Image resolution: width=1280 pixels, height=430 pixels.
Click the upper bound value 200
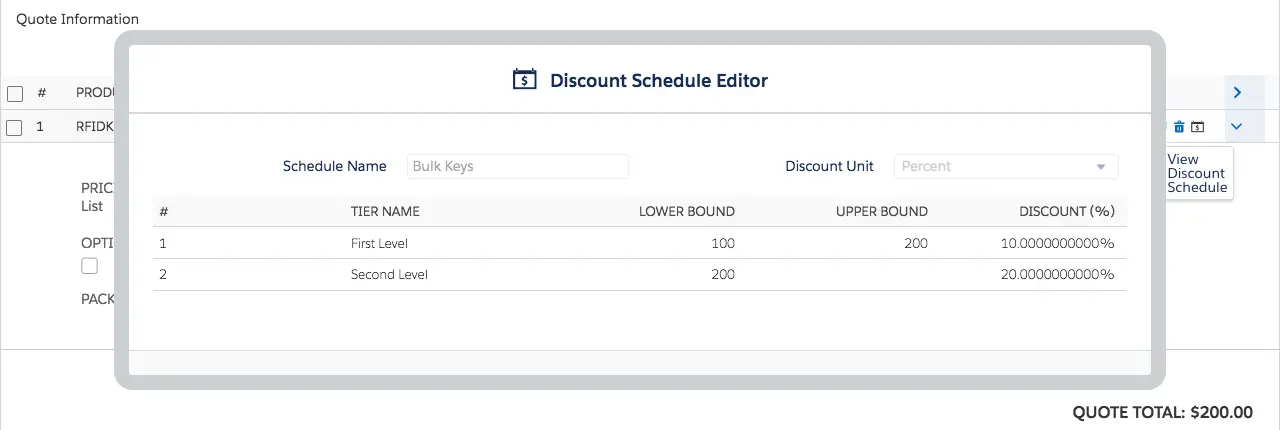[x=915, y=243]
